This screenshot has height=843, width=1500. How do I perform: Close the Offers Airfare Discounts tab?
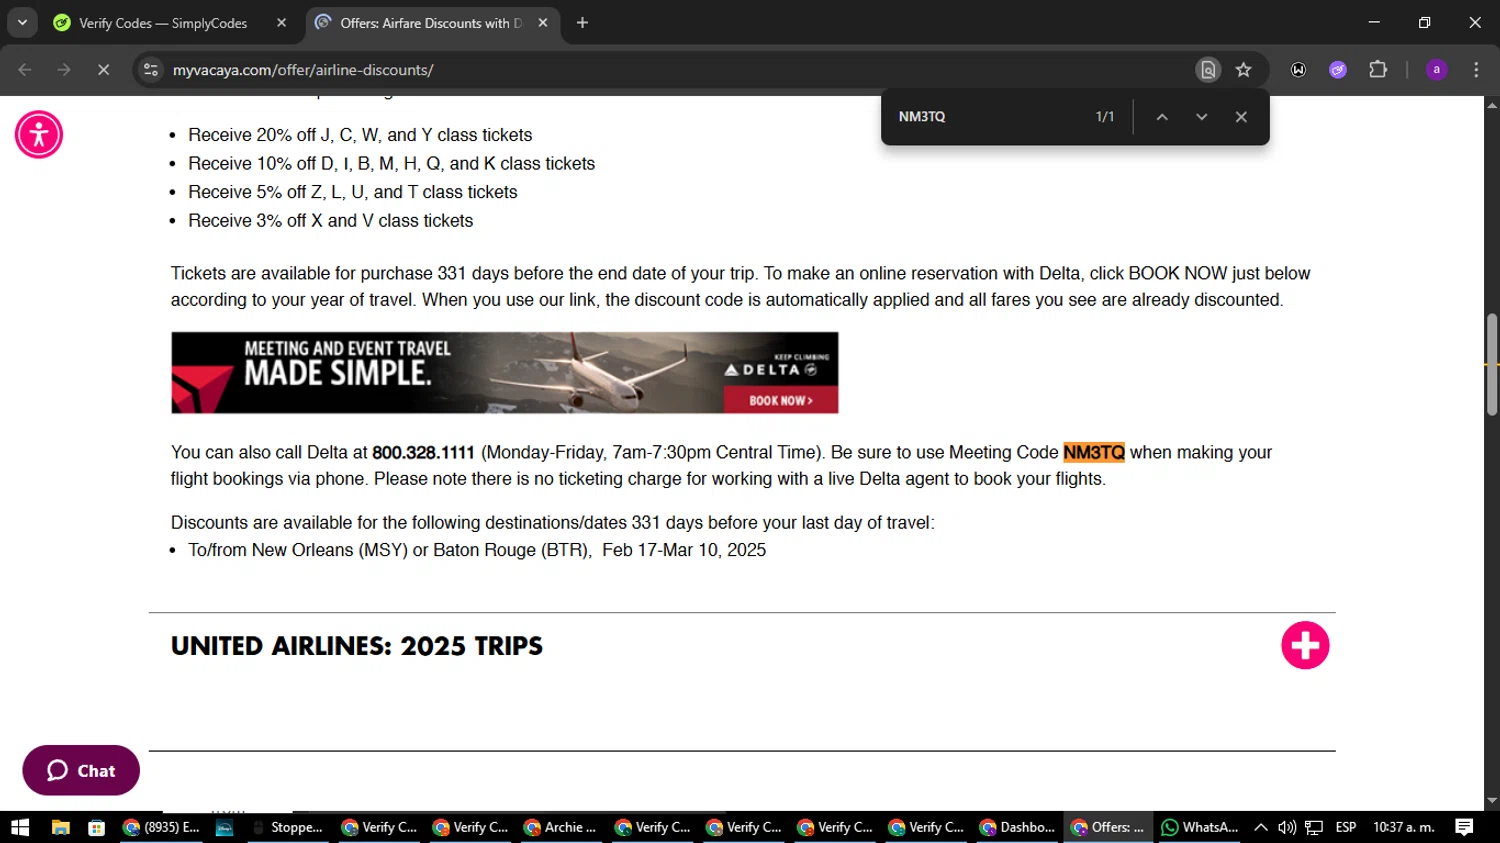543,23
